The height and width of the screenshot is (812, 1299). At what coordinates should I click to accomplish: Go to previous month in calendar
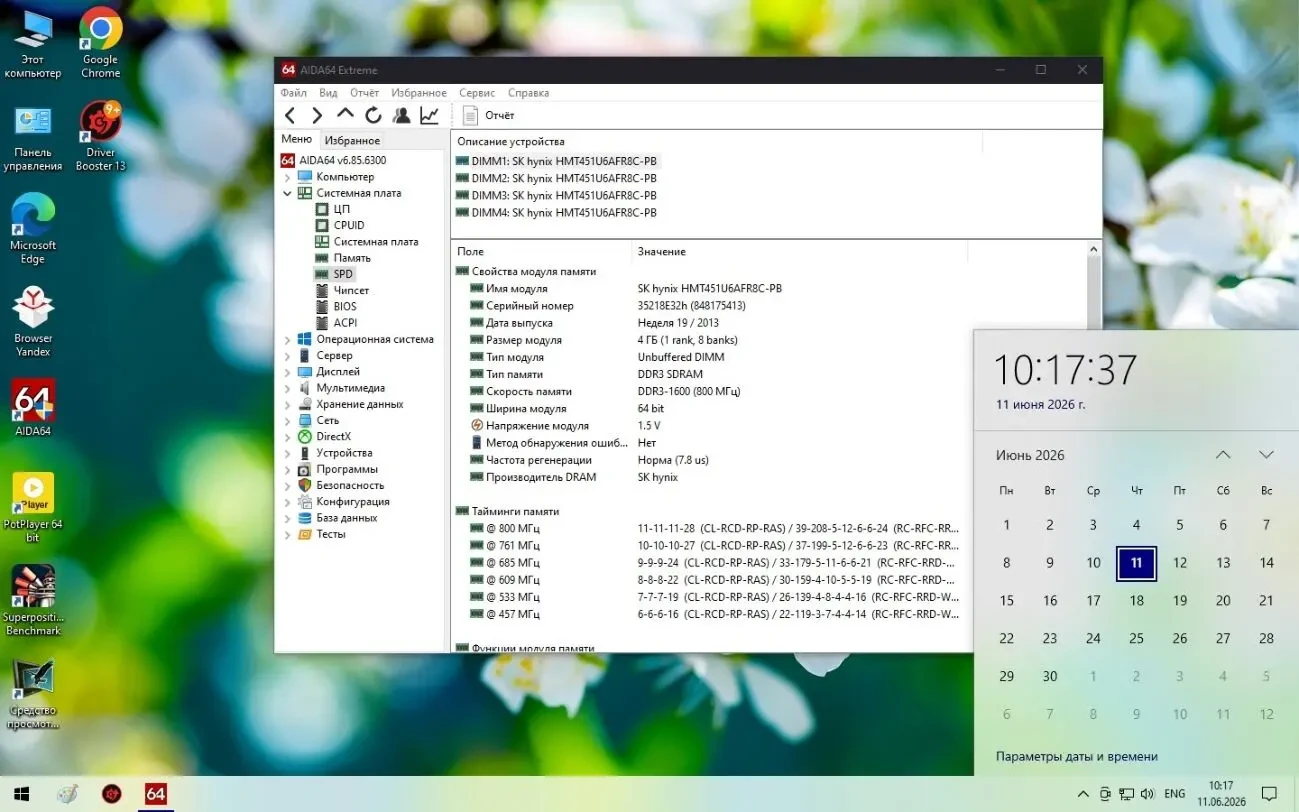pos(1223,455)
